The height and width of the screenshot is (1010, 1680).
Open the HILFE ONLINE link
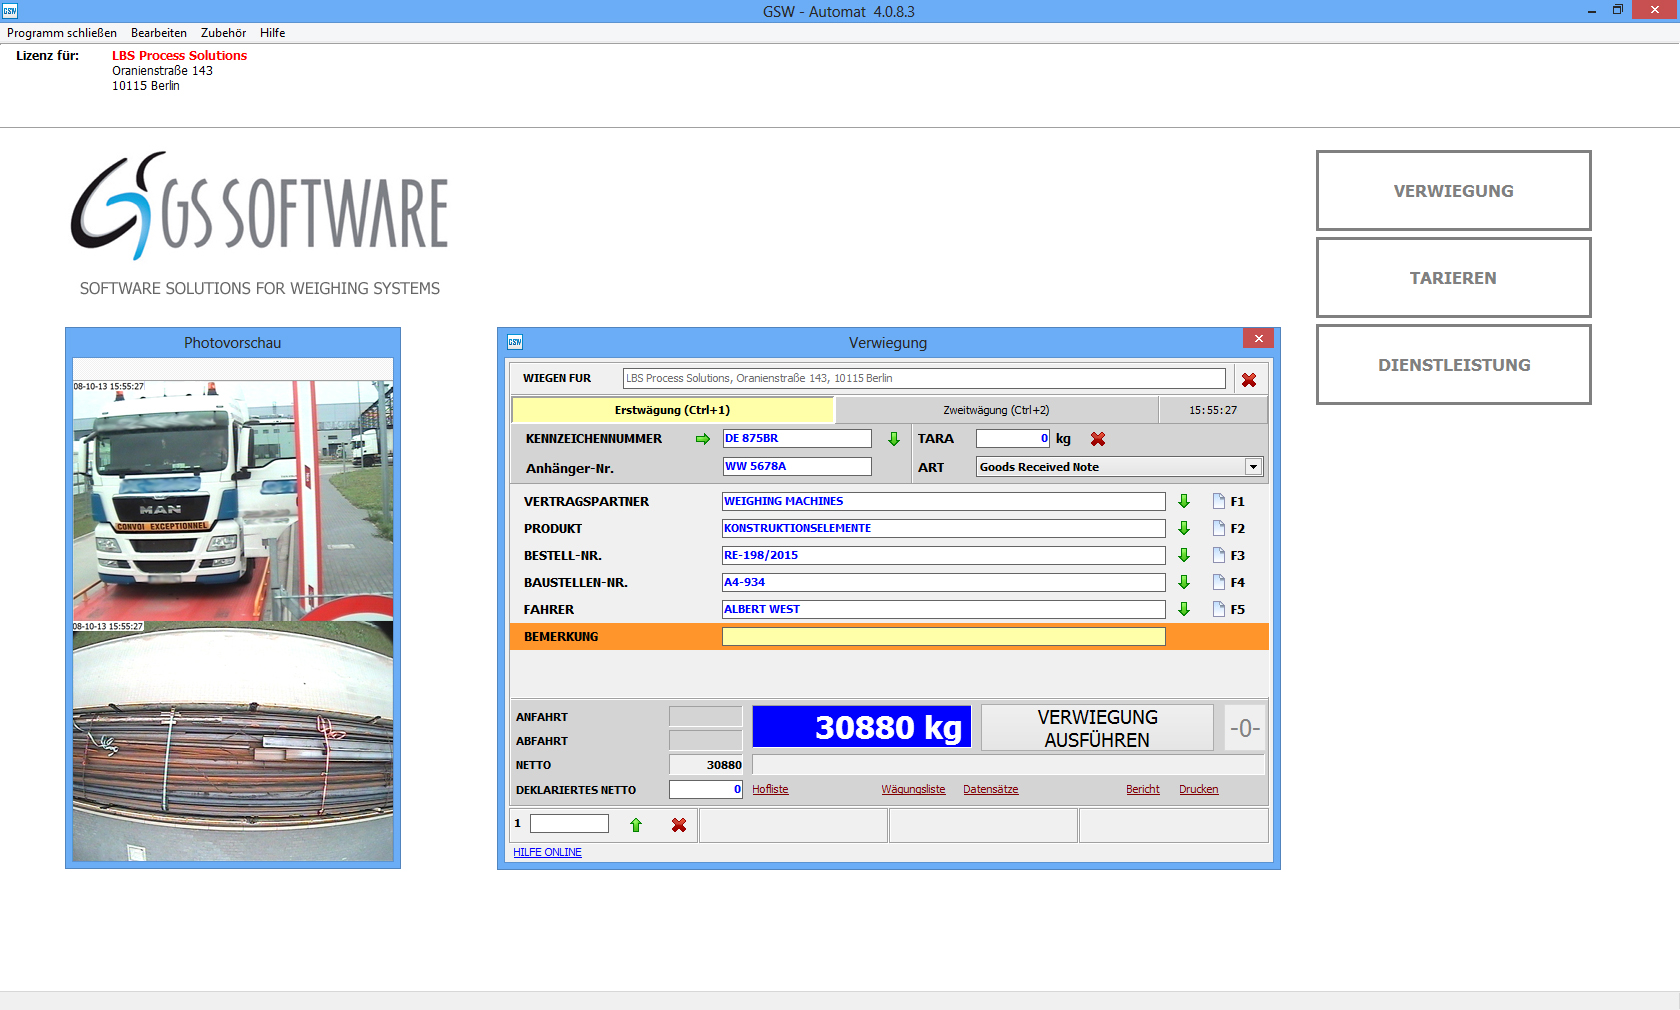pyautogui.click(x=547, y=852)
